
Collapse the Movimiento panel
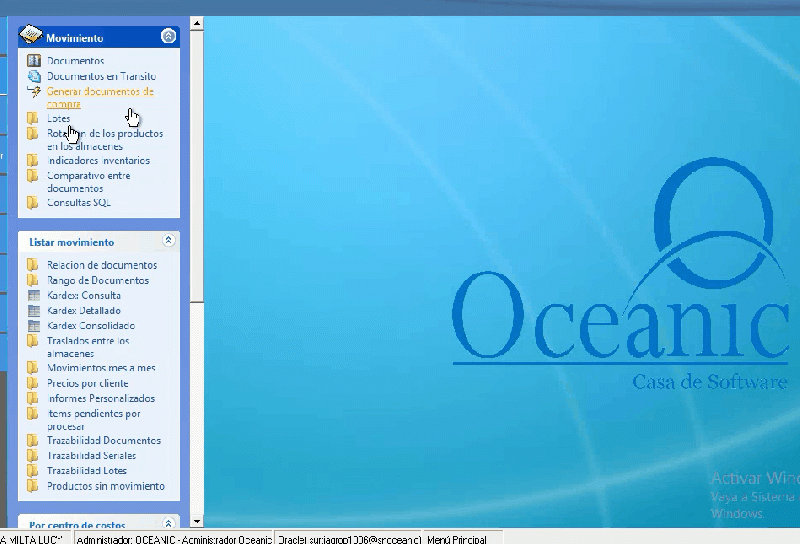tap(168, 37)
